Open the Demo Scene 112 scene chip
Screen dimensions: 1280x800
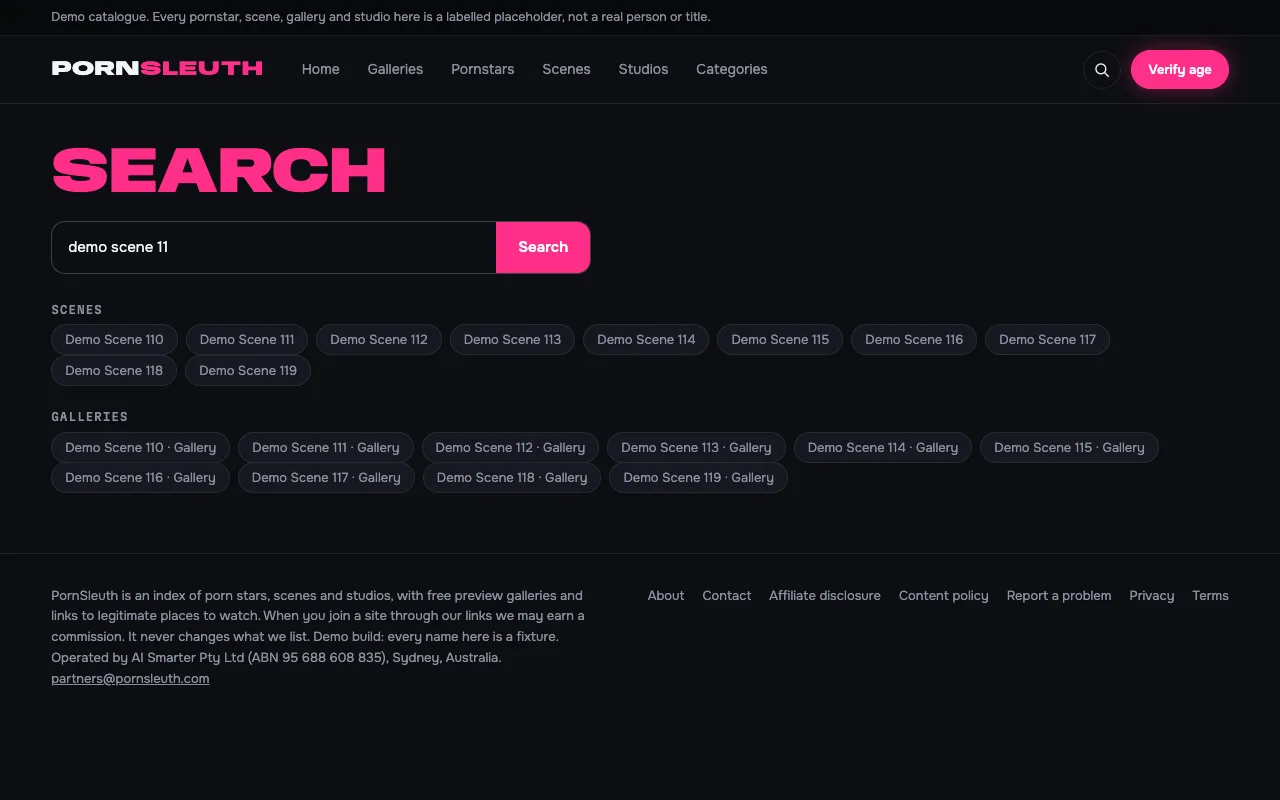[x=379, y=340]
